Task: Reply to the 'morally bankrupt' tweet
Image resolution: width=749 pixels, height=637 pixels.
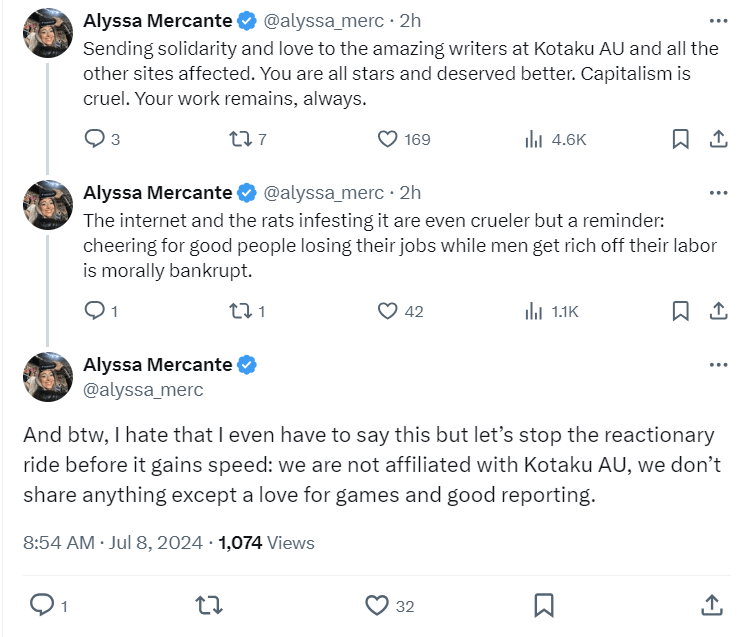Action: pos(94,311)
